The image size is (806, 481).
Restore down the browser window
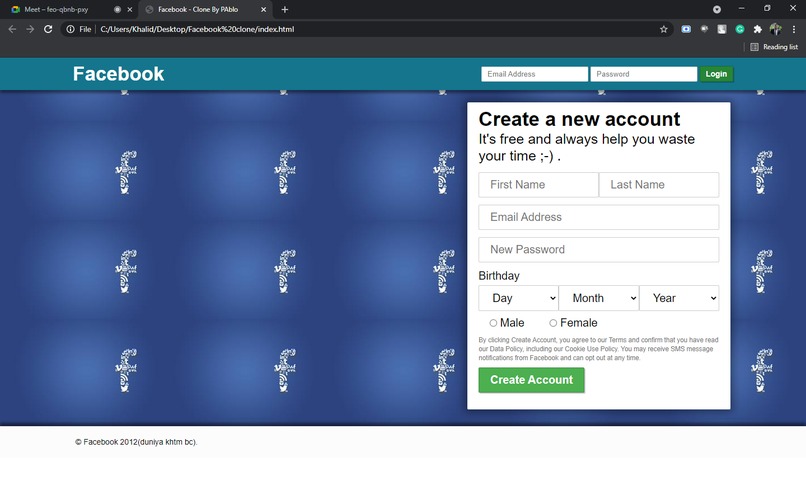[x=767, y=8]
